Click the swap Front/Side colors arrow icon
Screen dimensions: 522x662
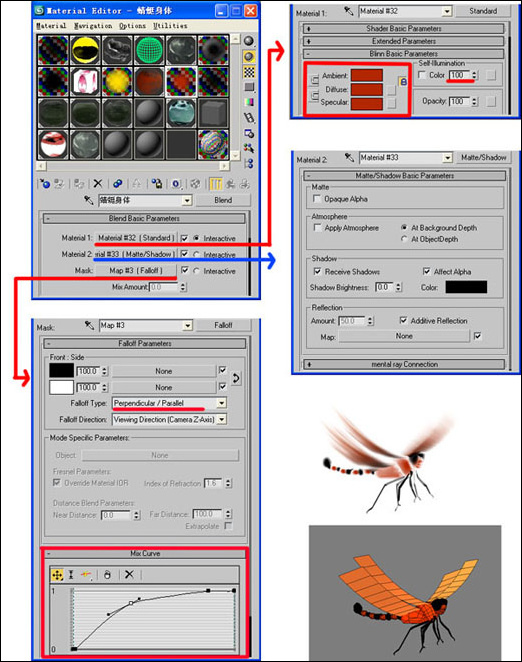(x=236, y=378)
